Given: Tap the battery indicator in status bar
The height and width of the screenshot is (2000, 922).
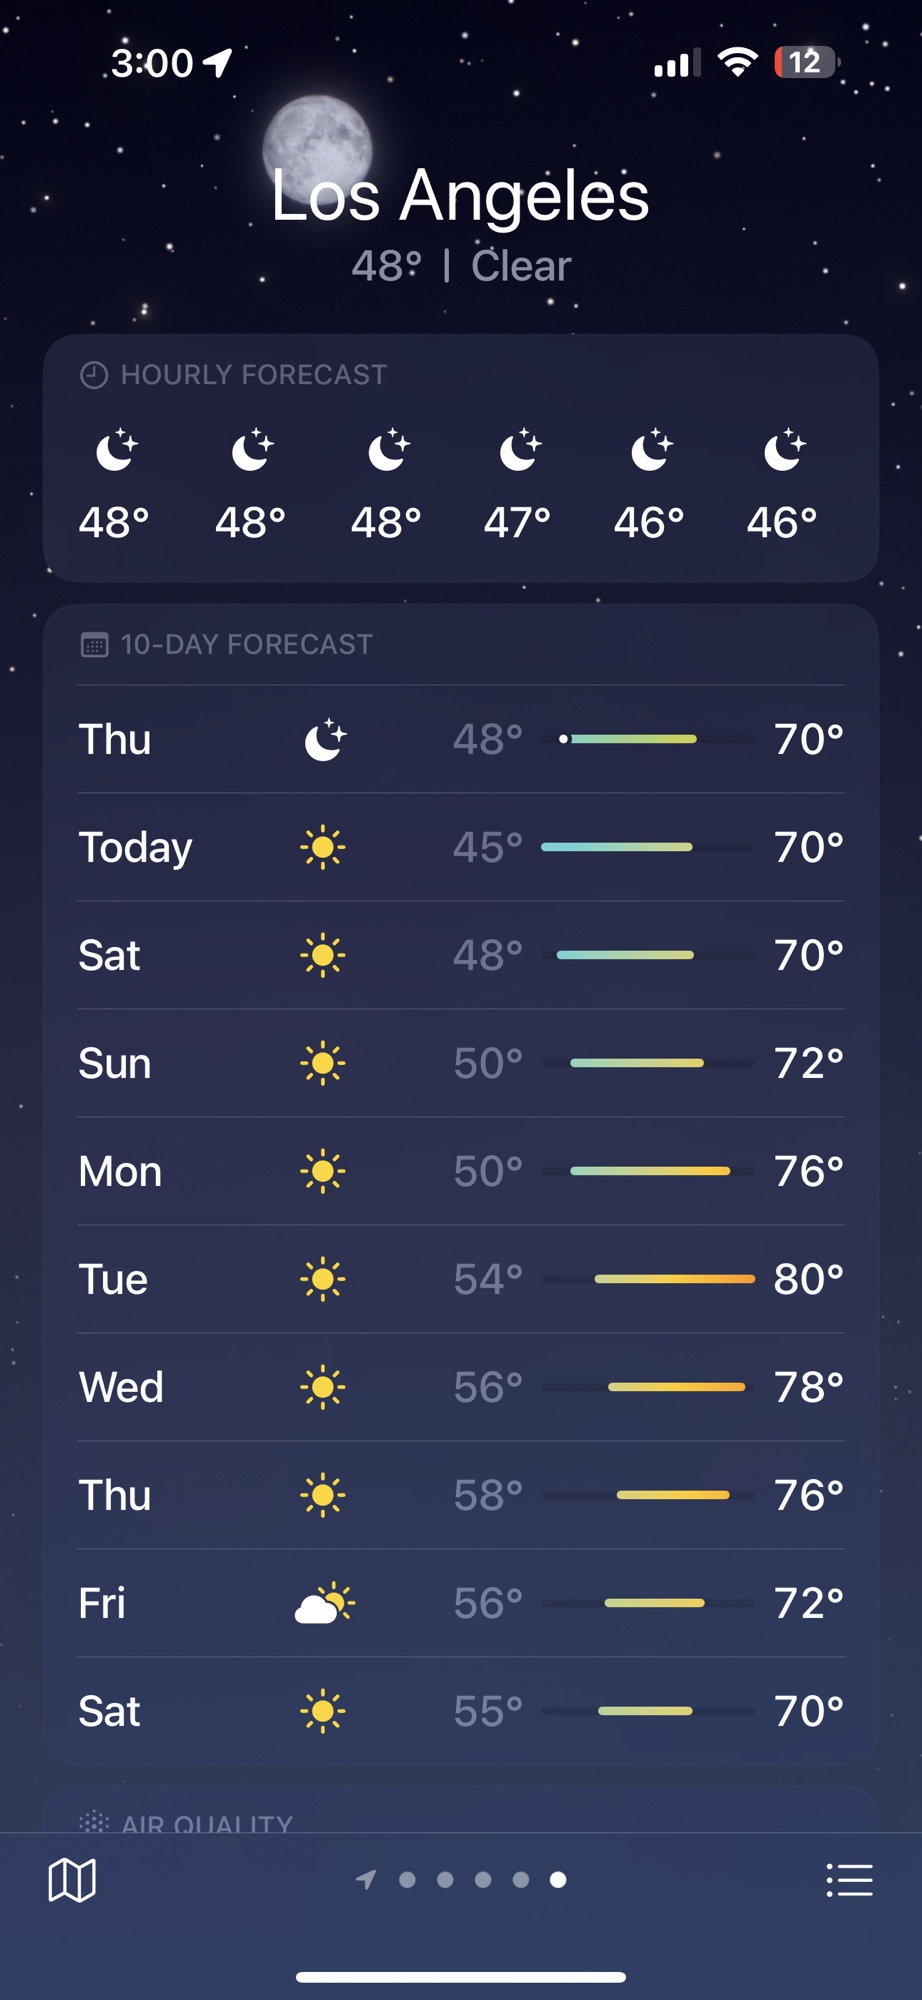Looking at the screenshot, I should (805, 62).
